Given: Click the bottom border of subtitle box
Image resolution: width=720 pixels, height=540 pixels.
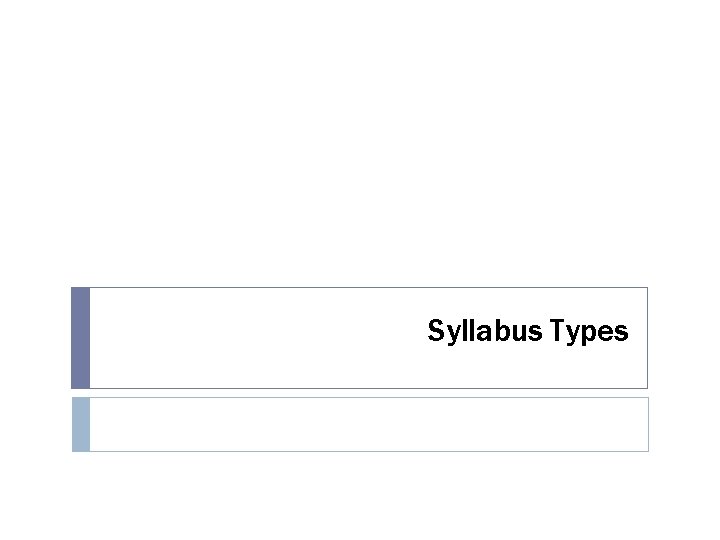Looking at the screenshot, I should coord(360,450).
